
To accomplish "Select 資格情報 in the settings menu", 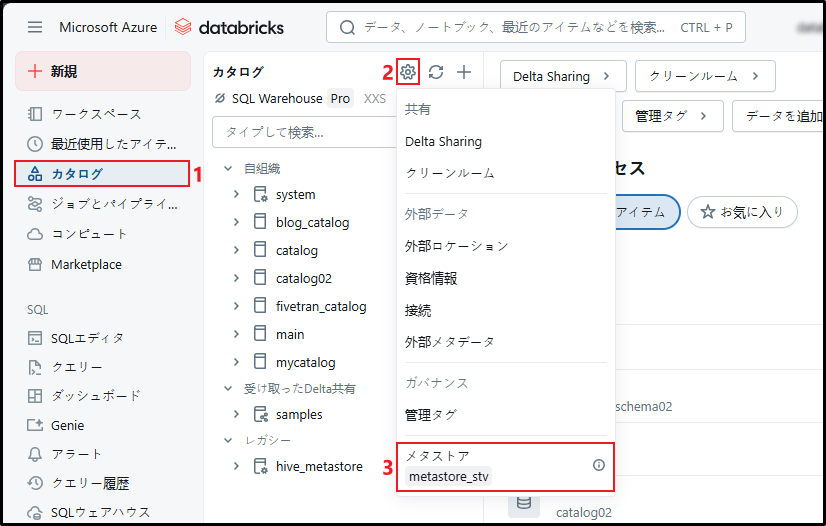I will click(431, 278).
